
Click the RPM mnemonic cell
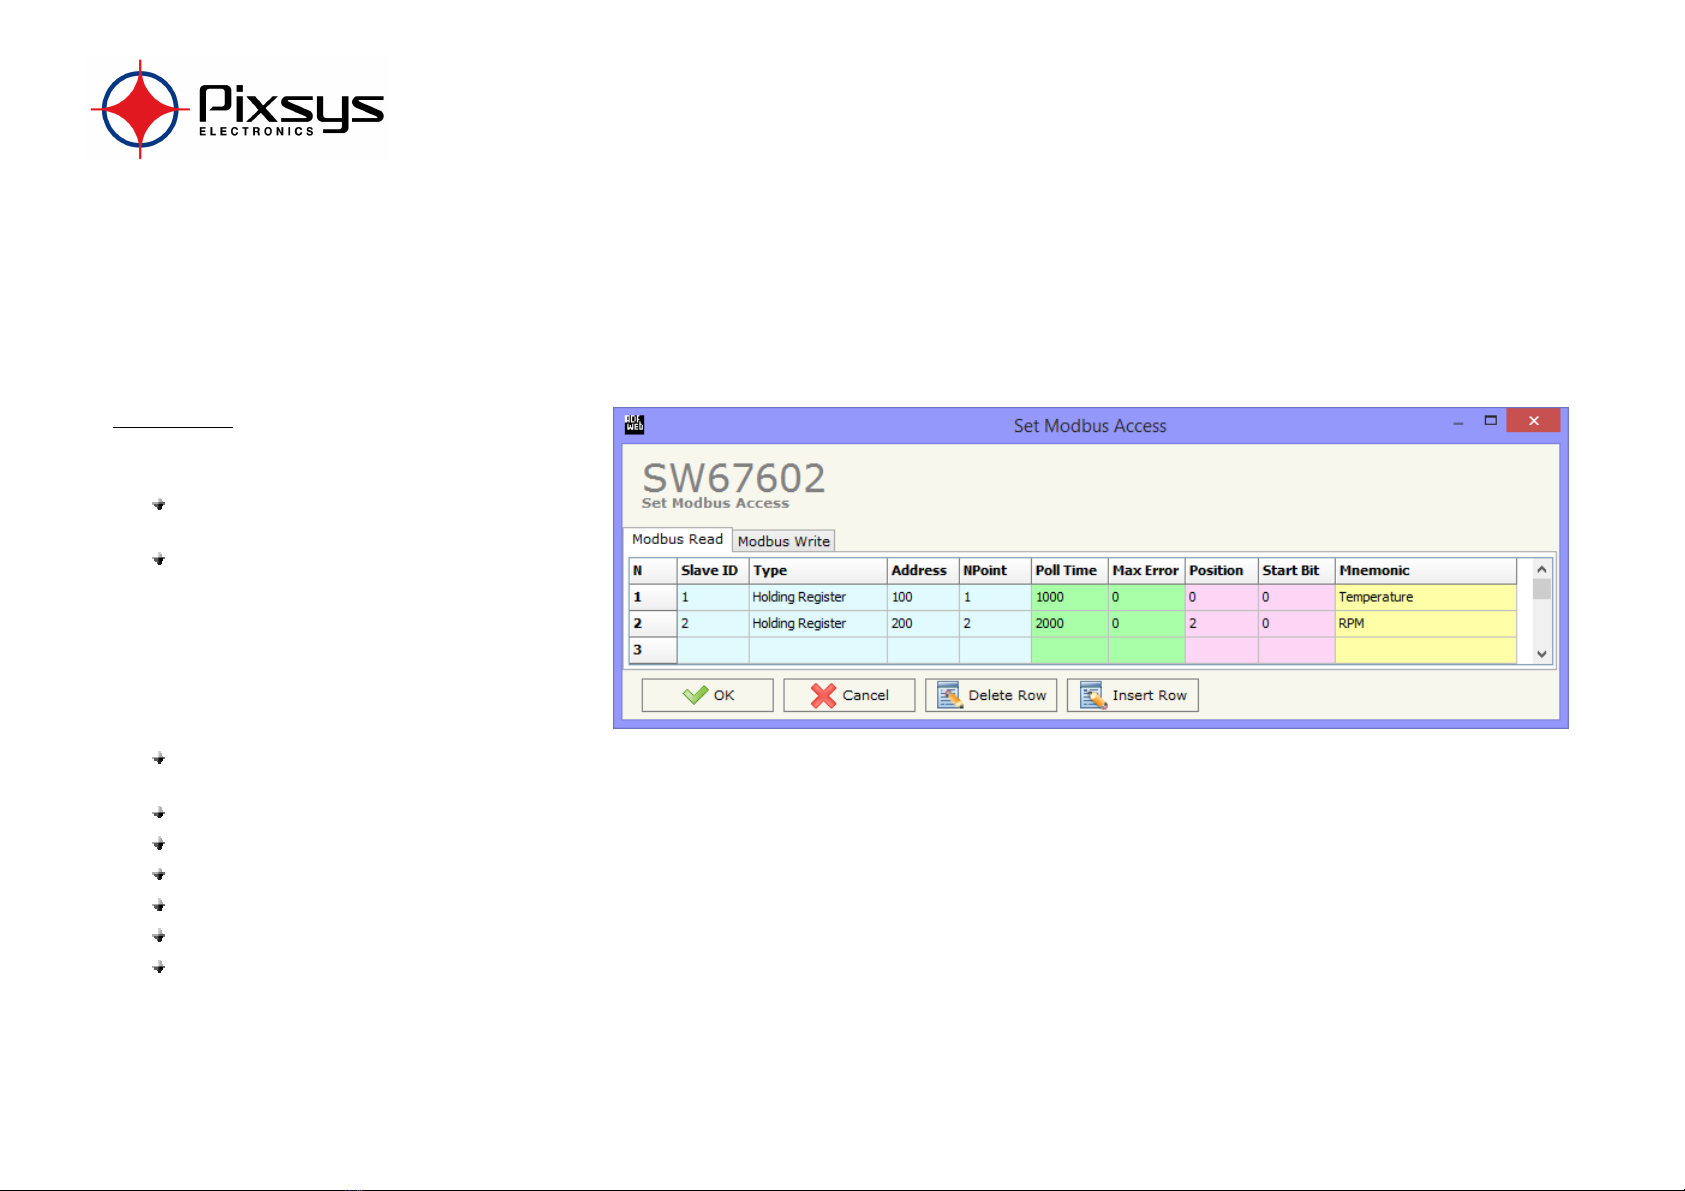[x=1426, y=623]
